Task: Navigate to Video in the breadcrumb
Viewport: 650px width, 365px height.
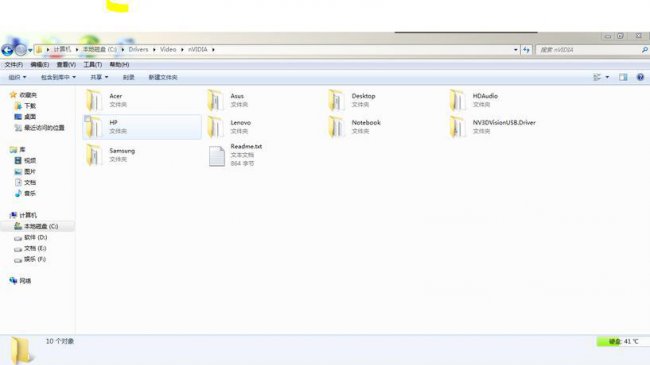Action: pos(168,49)
